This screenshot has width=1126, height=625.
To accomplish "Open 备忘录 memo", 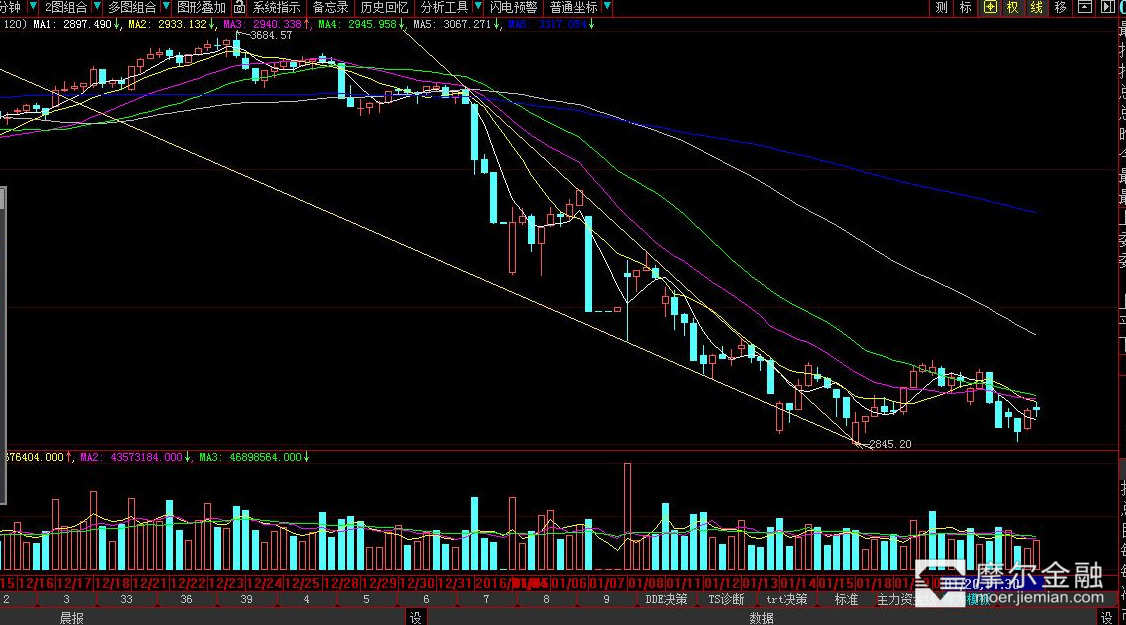I will (x=330, y=8).
